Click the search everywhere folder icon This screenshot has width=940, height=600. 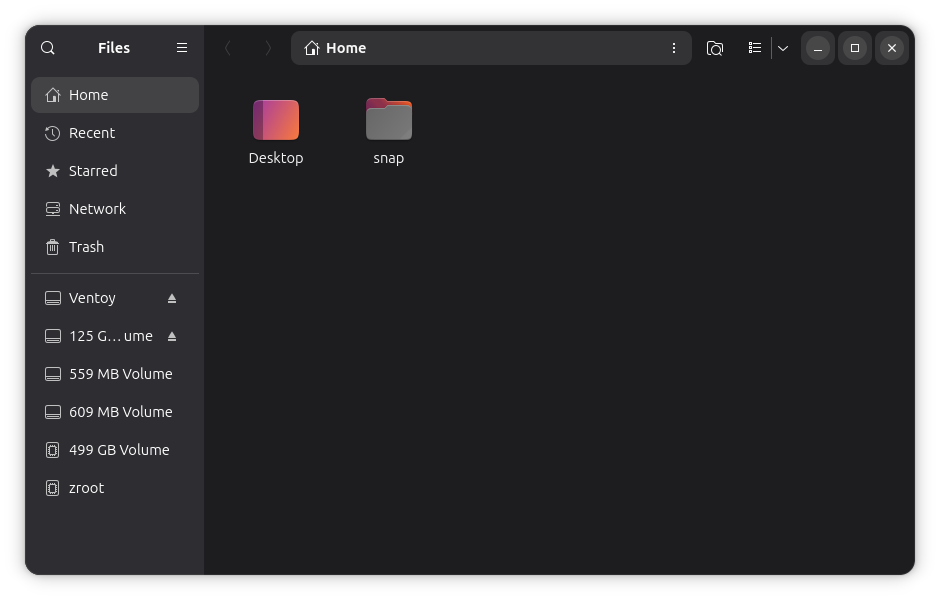pyautogui.click(x=715, y=48)
